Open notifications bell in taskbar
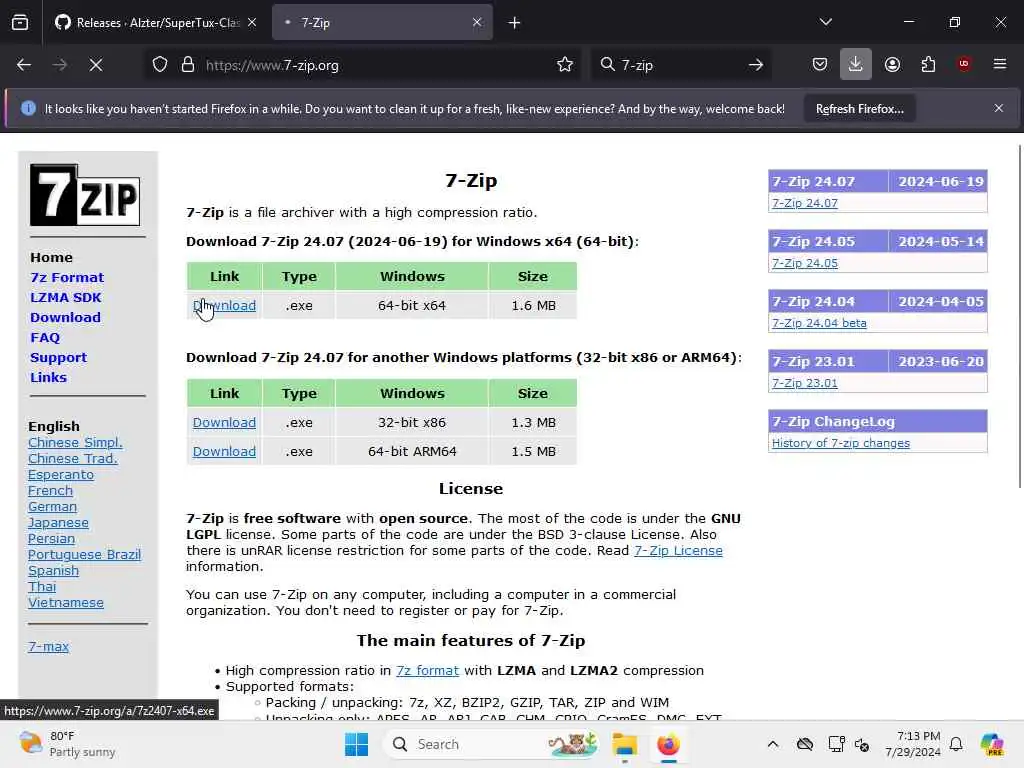 [x=956, y=744]
